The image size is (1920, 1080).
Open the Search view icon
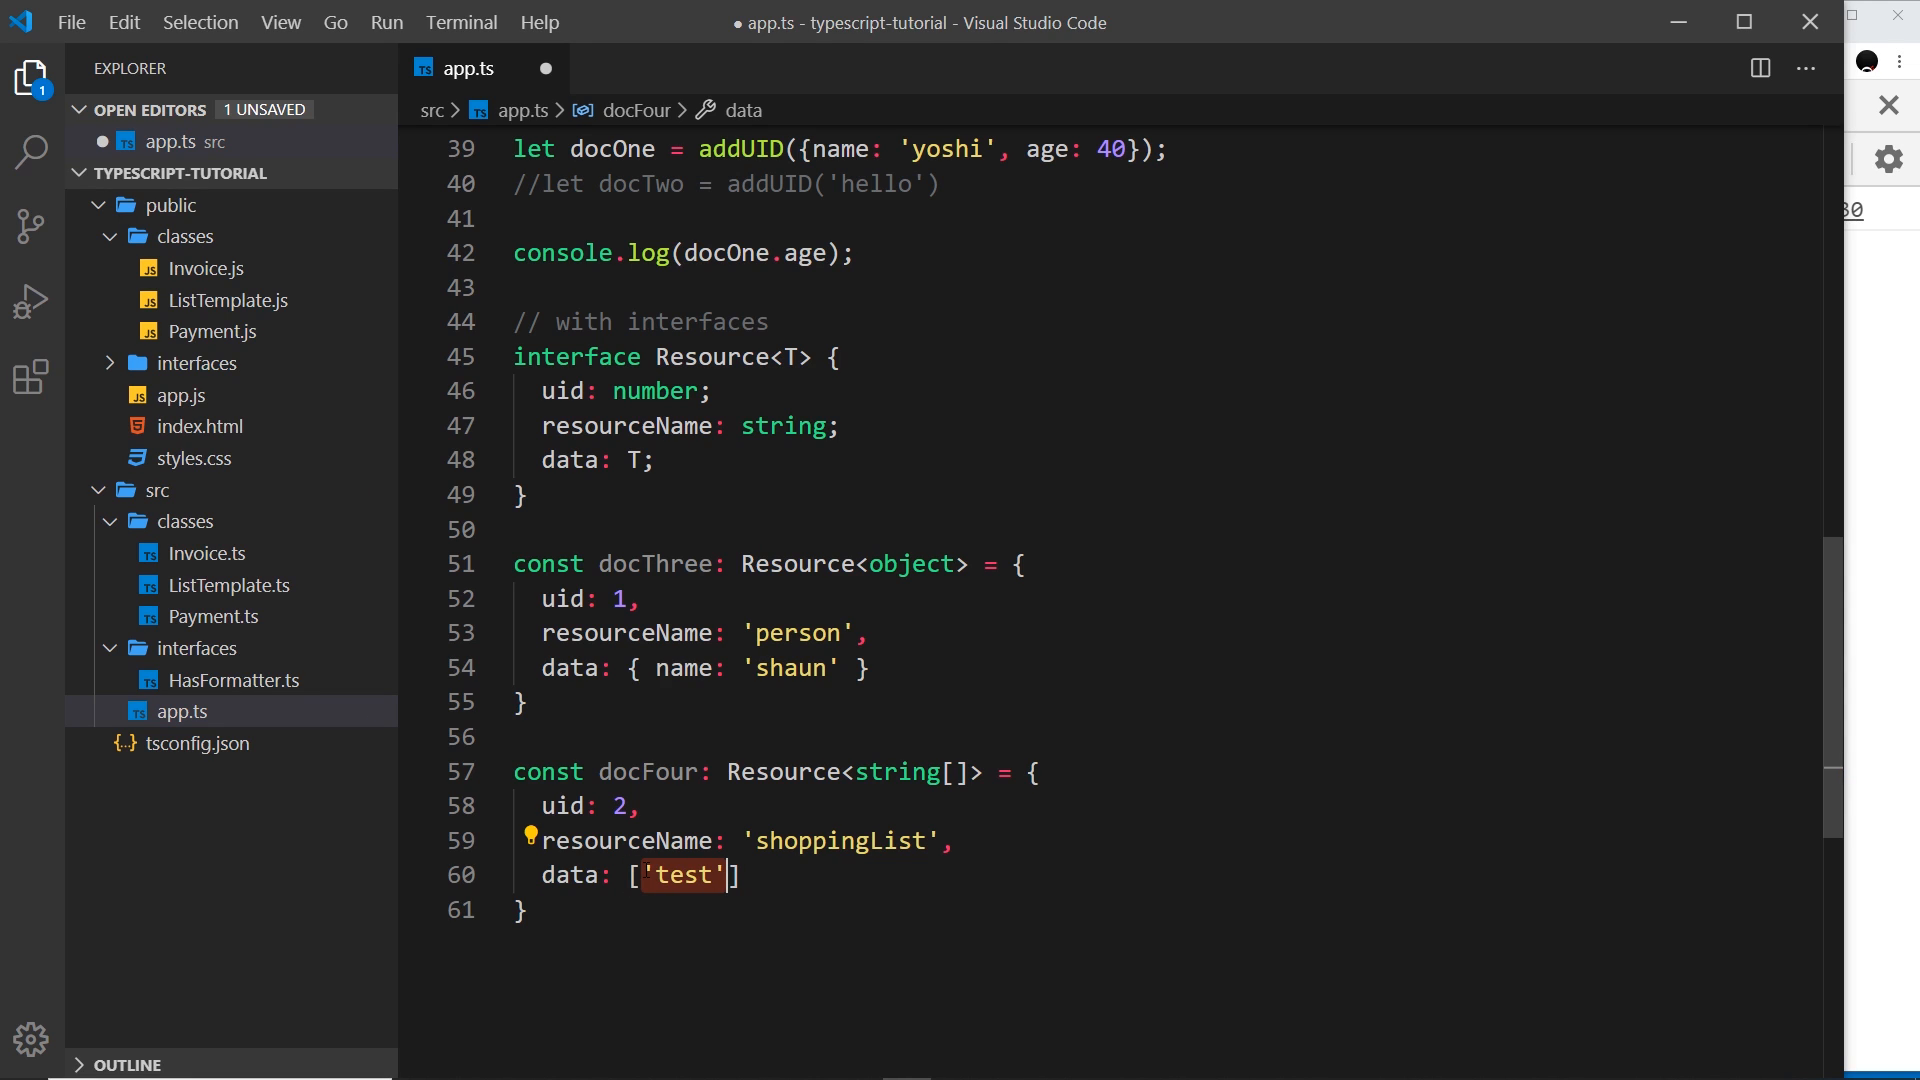32,152
